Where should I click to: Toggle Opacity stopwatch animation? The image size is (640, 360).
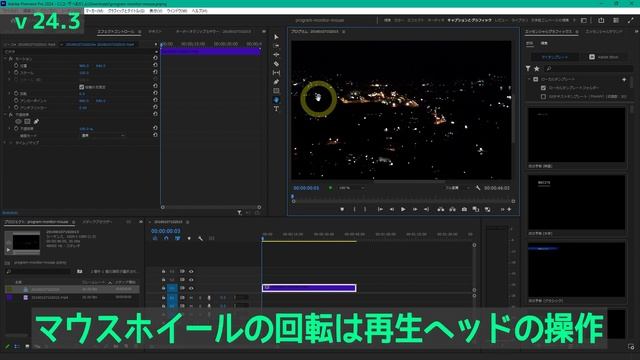pyautogui.click(x=16, y=129)
